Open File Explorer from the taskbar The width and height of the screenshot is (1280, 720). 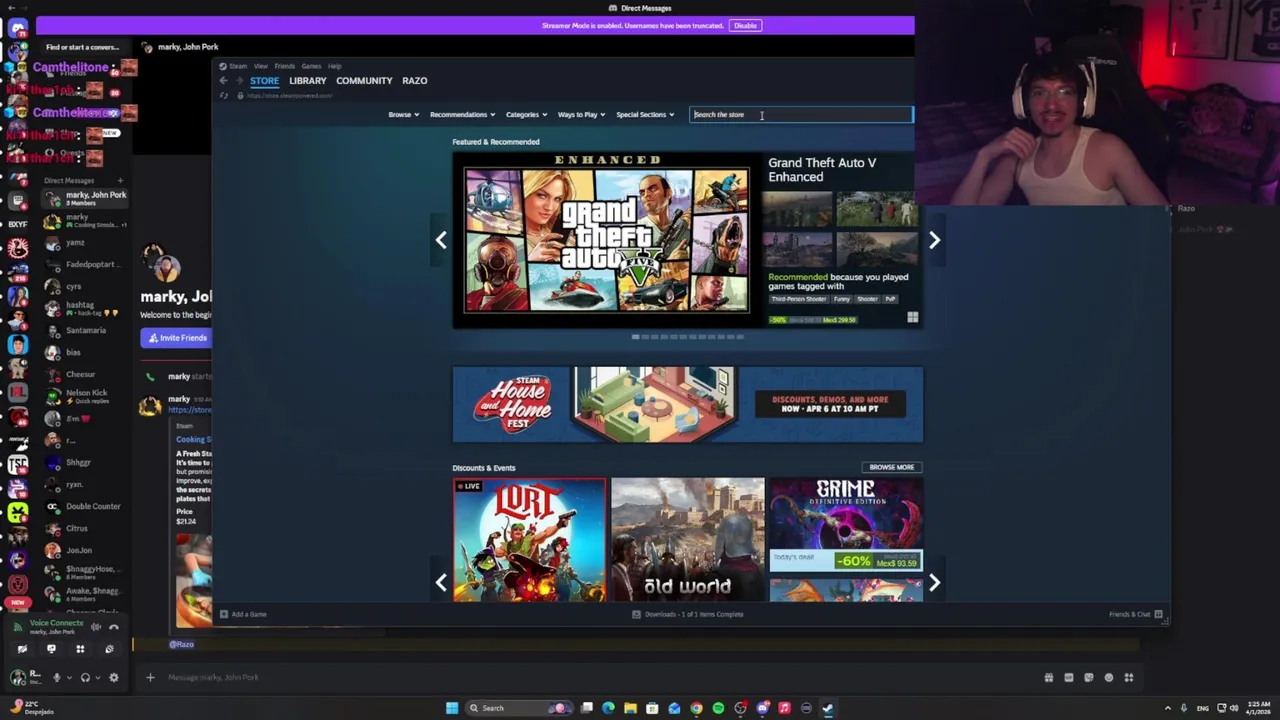click(630, 708)
